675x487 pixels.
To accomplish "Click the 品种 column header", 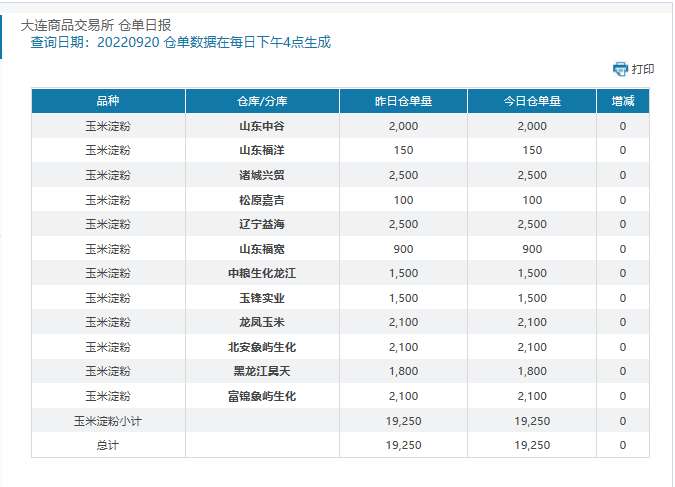I will 108,101.
